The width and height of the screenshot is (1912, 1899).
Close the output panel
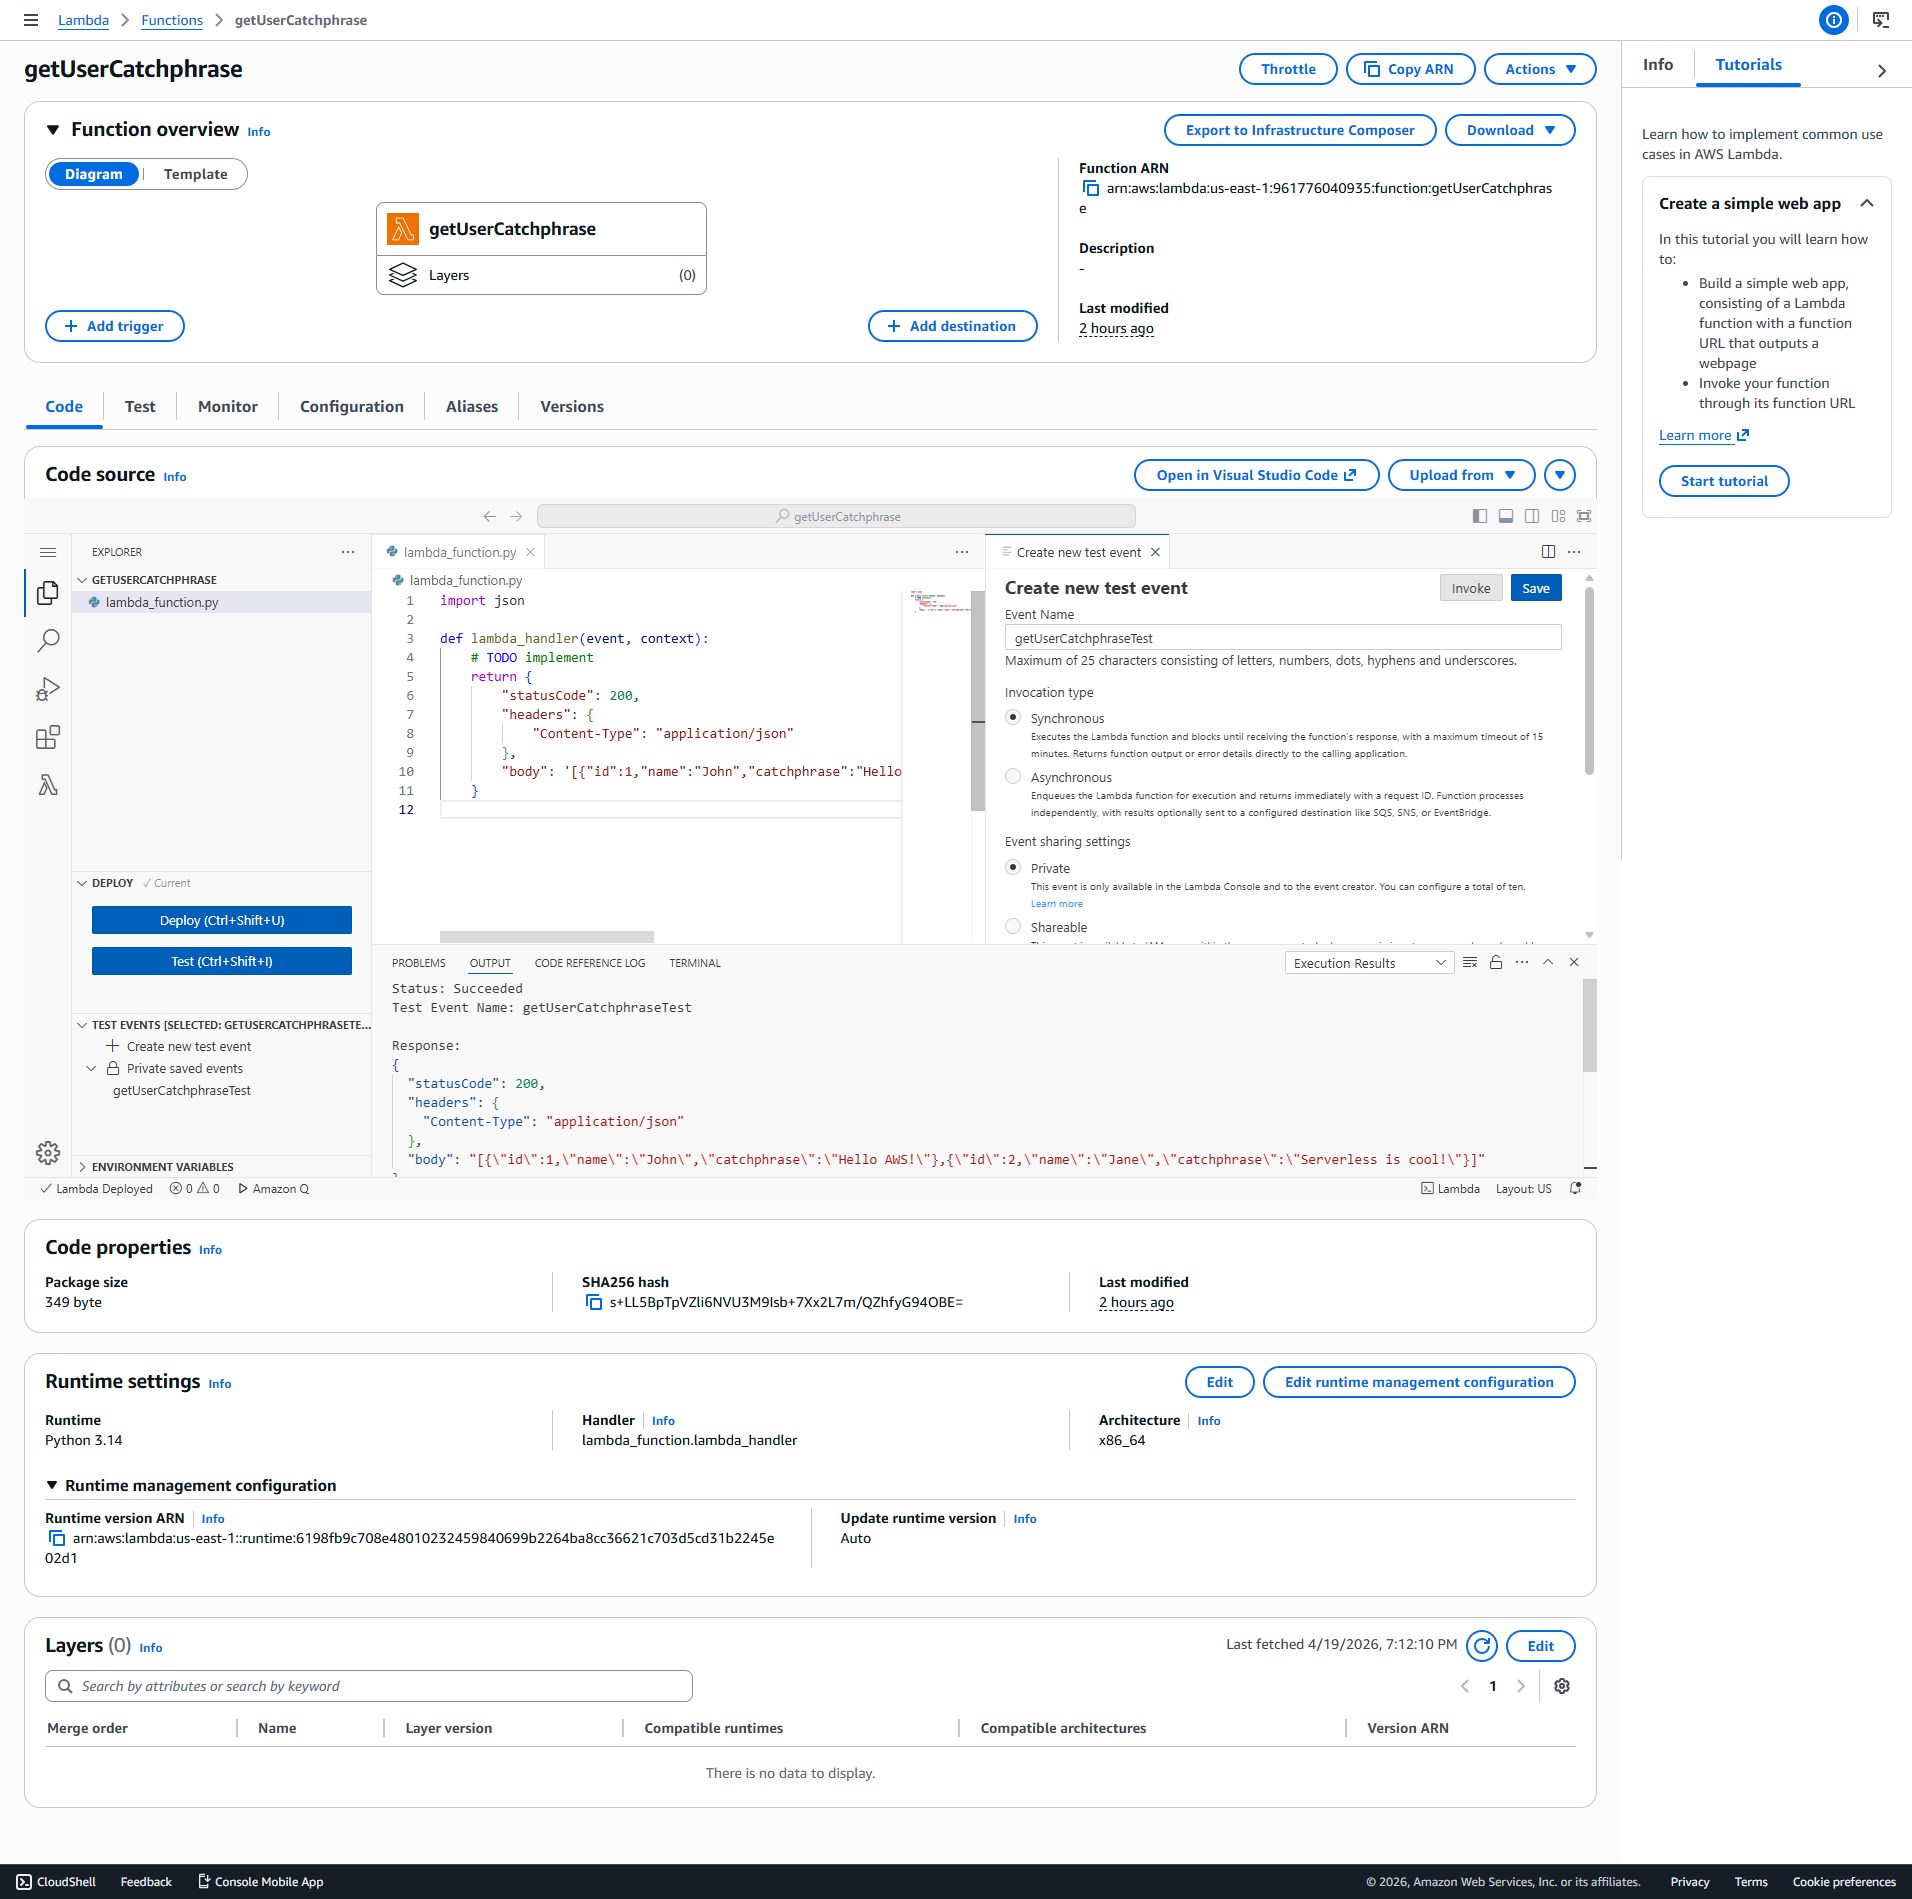click(x=1574, y=962)
